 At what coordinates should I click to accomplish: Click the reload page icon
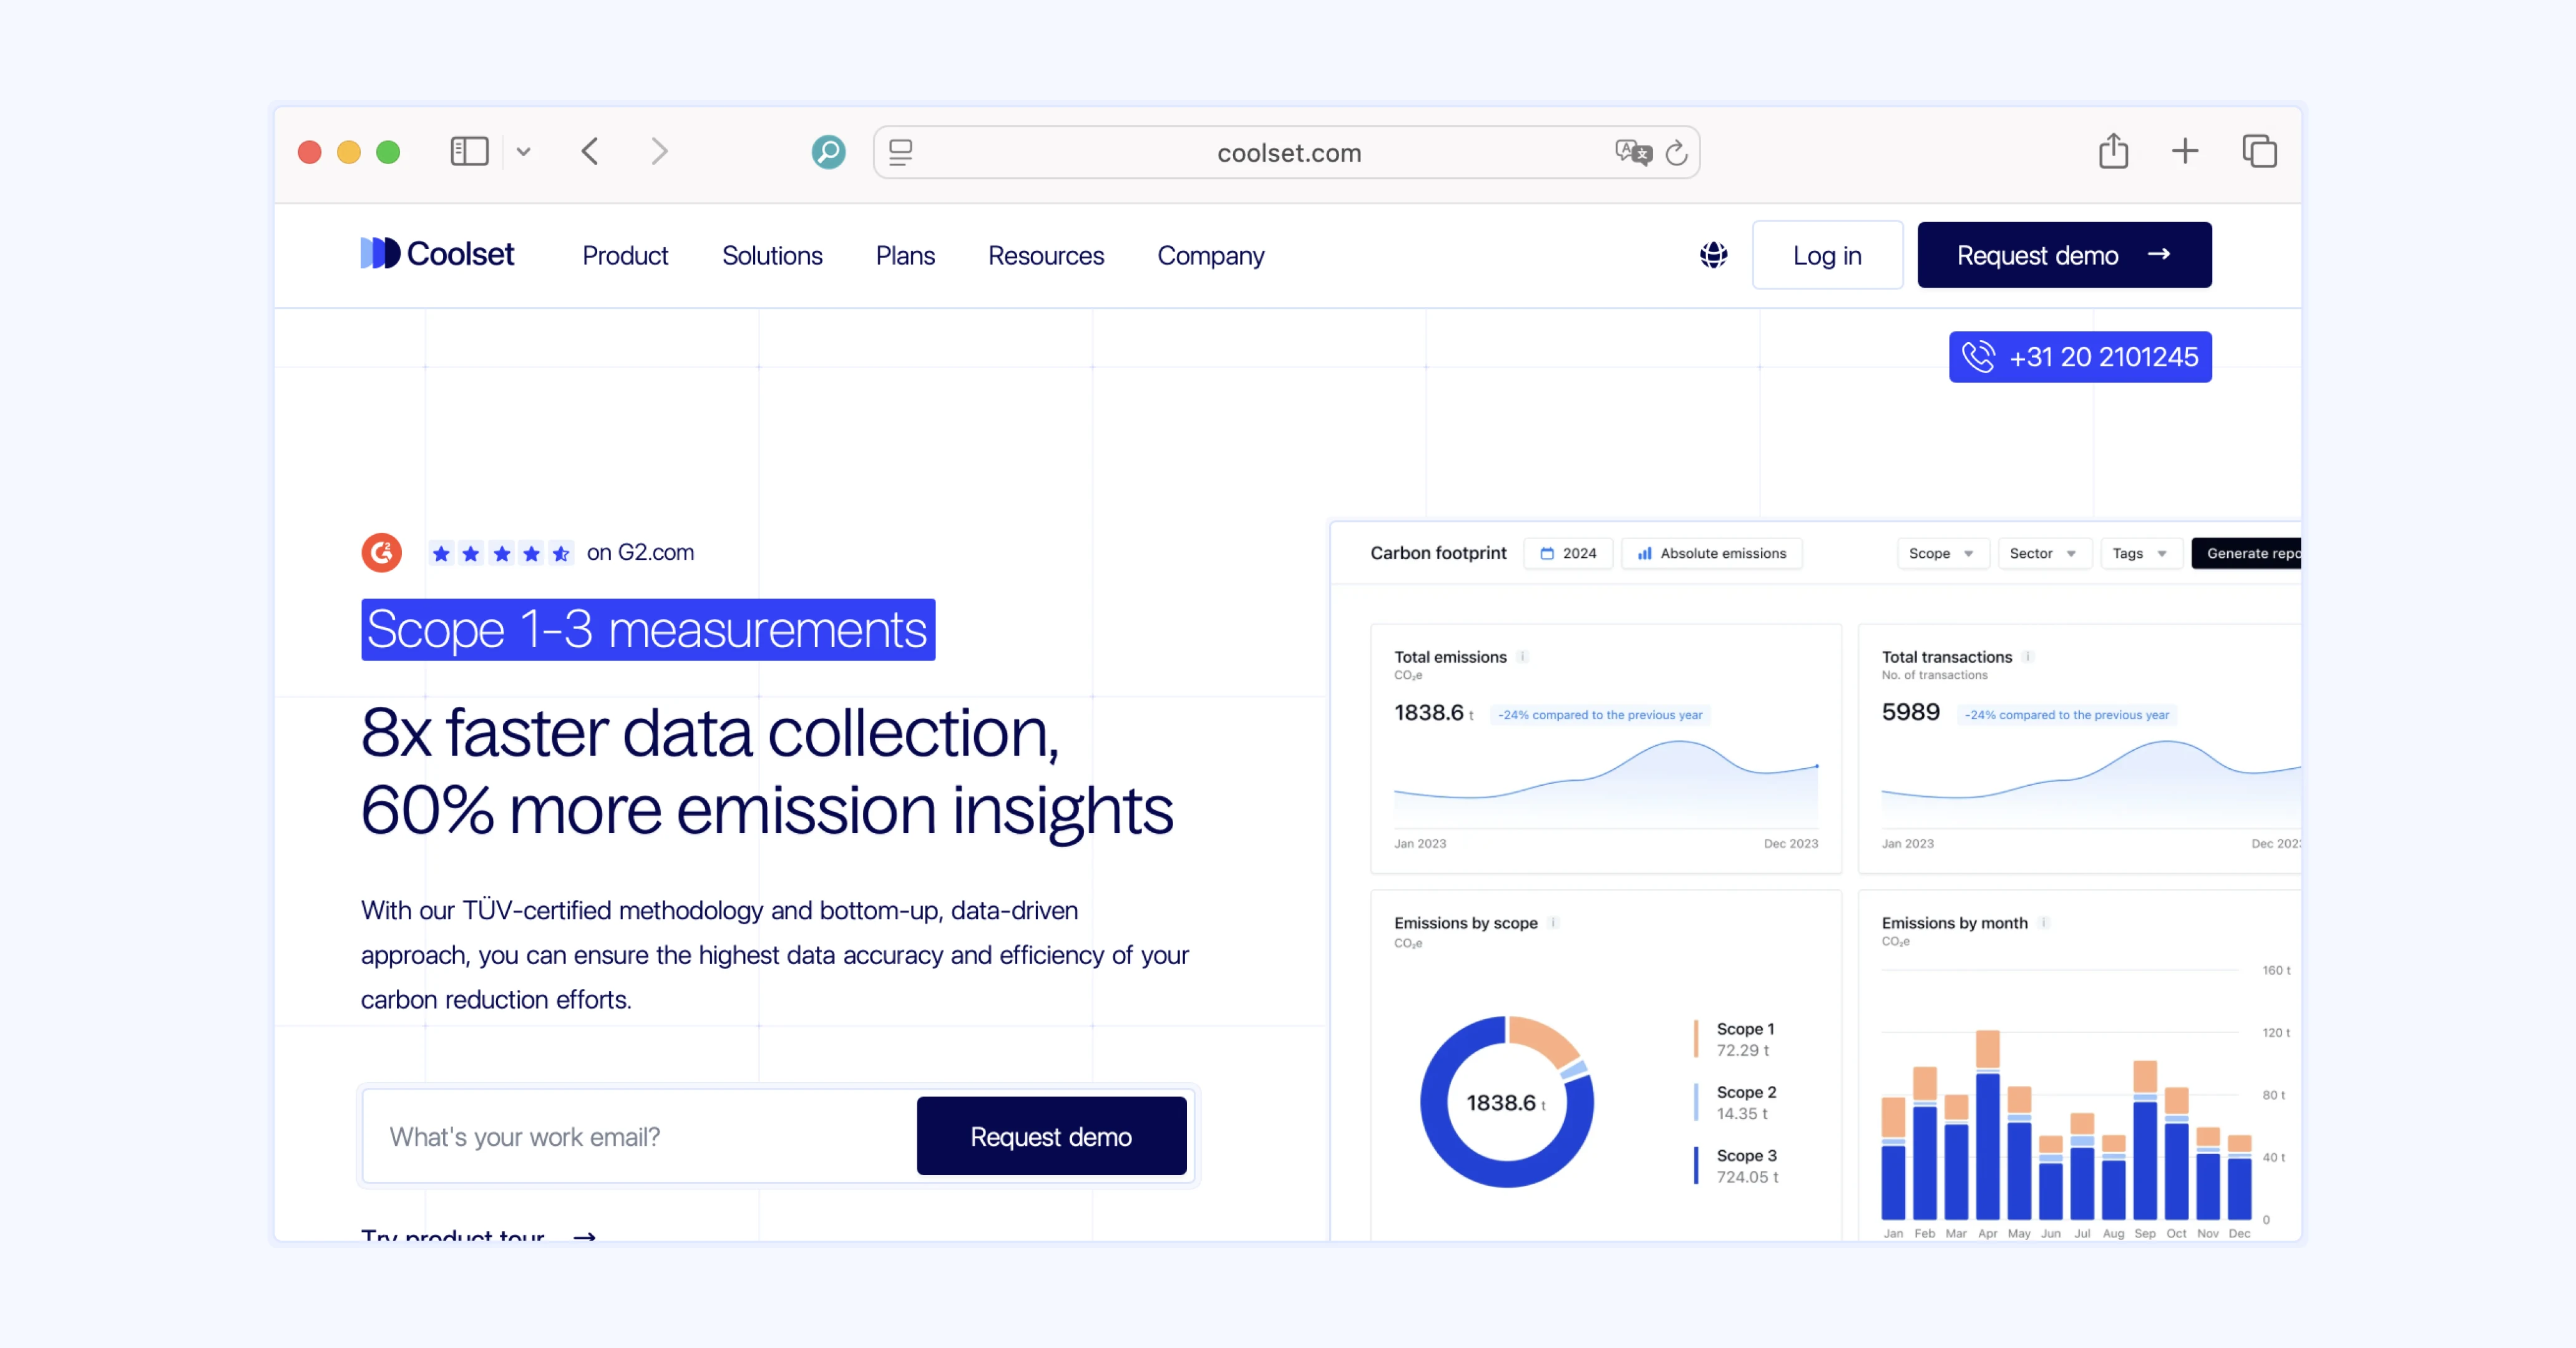(1676, 153)
